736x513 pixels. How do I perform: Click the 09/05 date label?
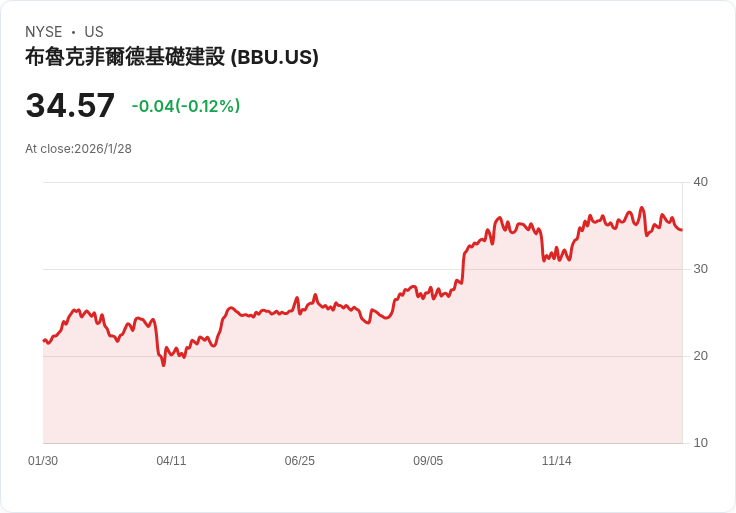pos(427,461)
